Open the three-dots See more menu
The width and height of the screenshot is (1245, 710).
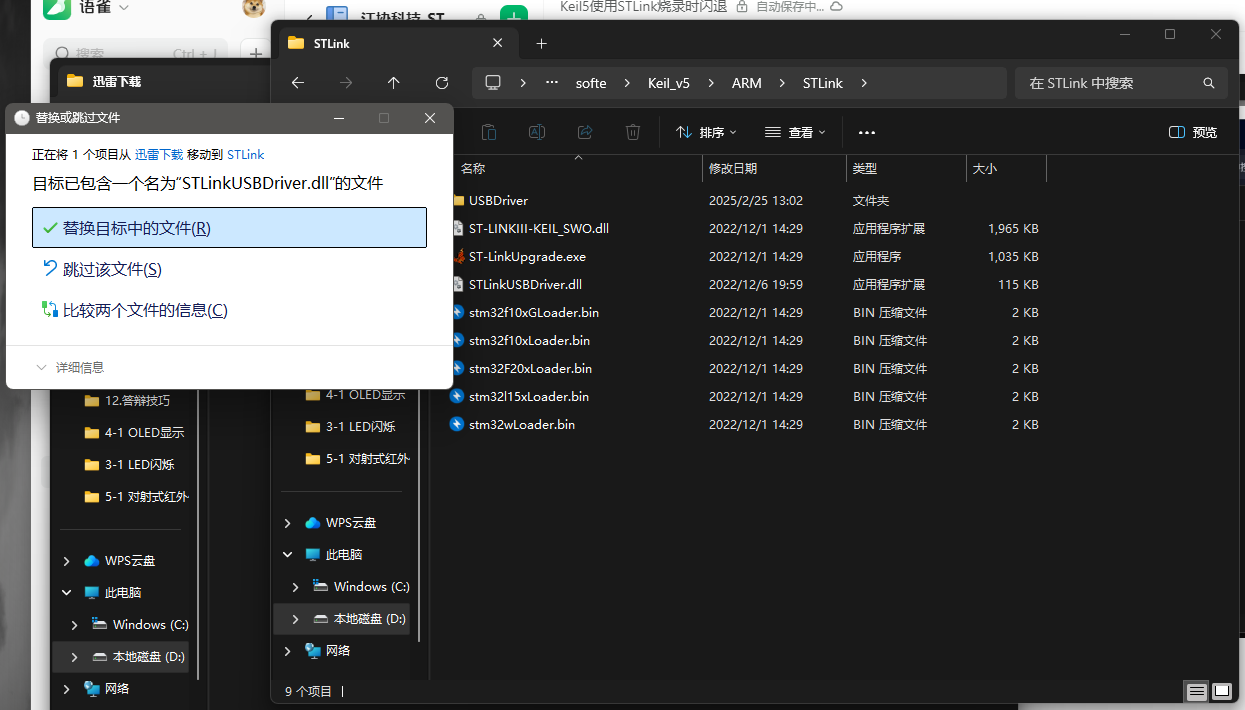pyautogui.click(x=867, y=132)
